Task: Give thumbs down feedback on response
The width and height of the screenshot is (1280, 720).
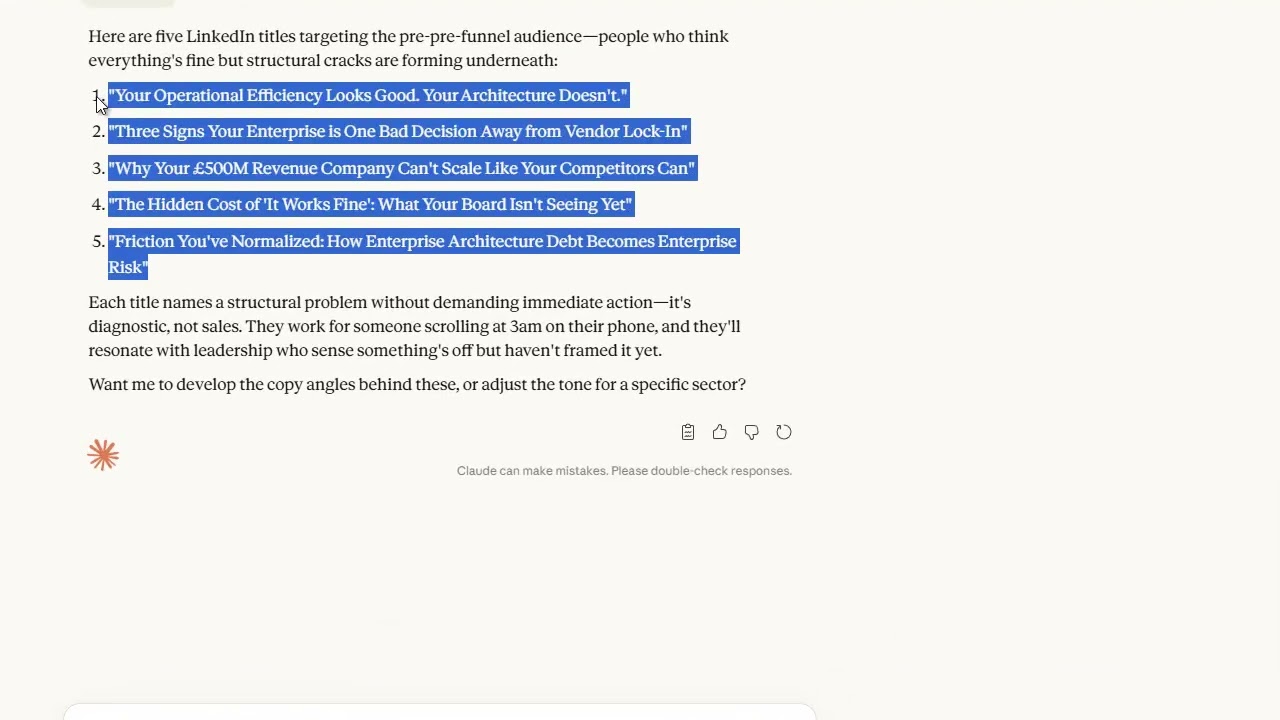Action: [752, 432]
